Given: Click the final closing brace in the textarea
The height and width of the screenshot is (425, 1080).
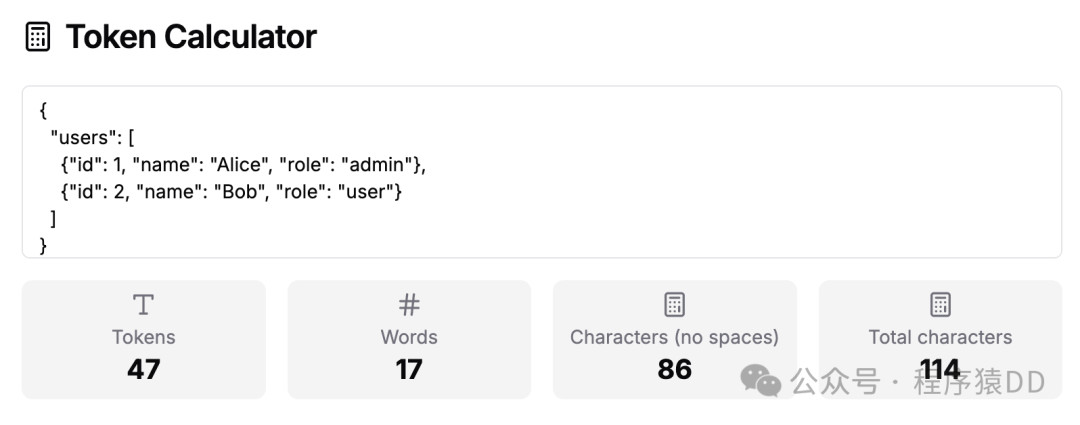Looking at the screenshot, I should click(43, 245).
